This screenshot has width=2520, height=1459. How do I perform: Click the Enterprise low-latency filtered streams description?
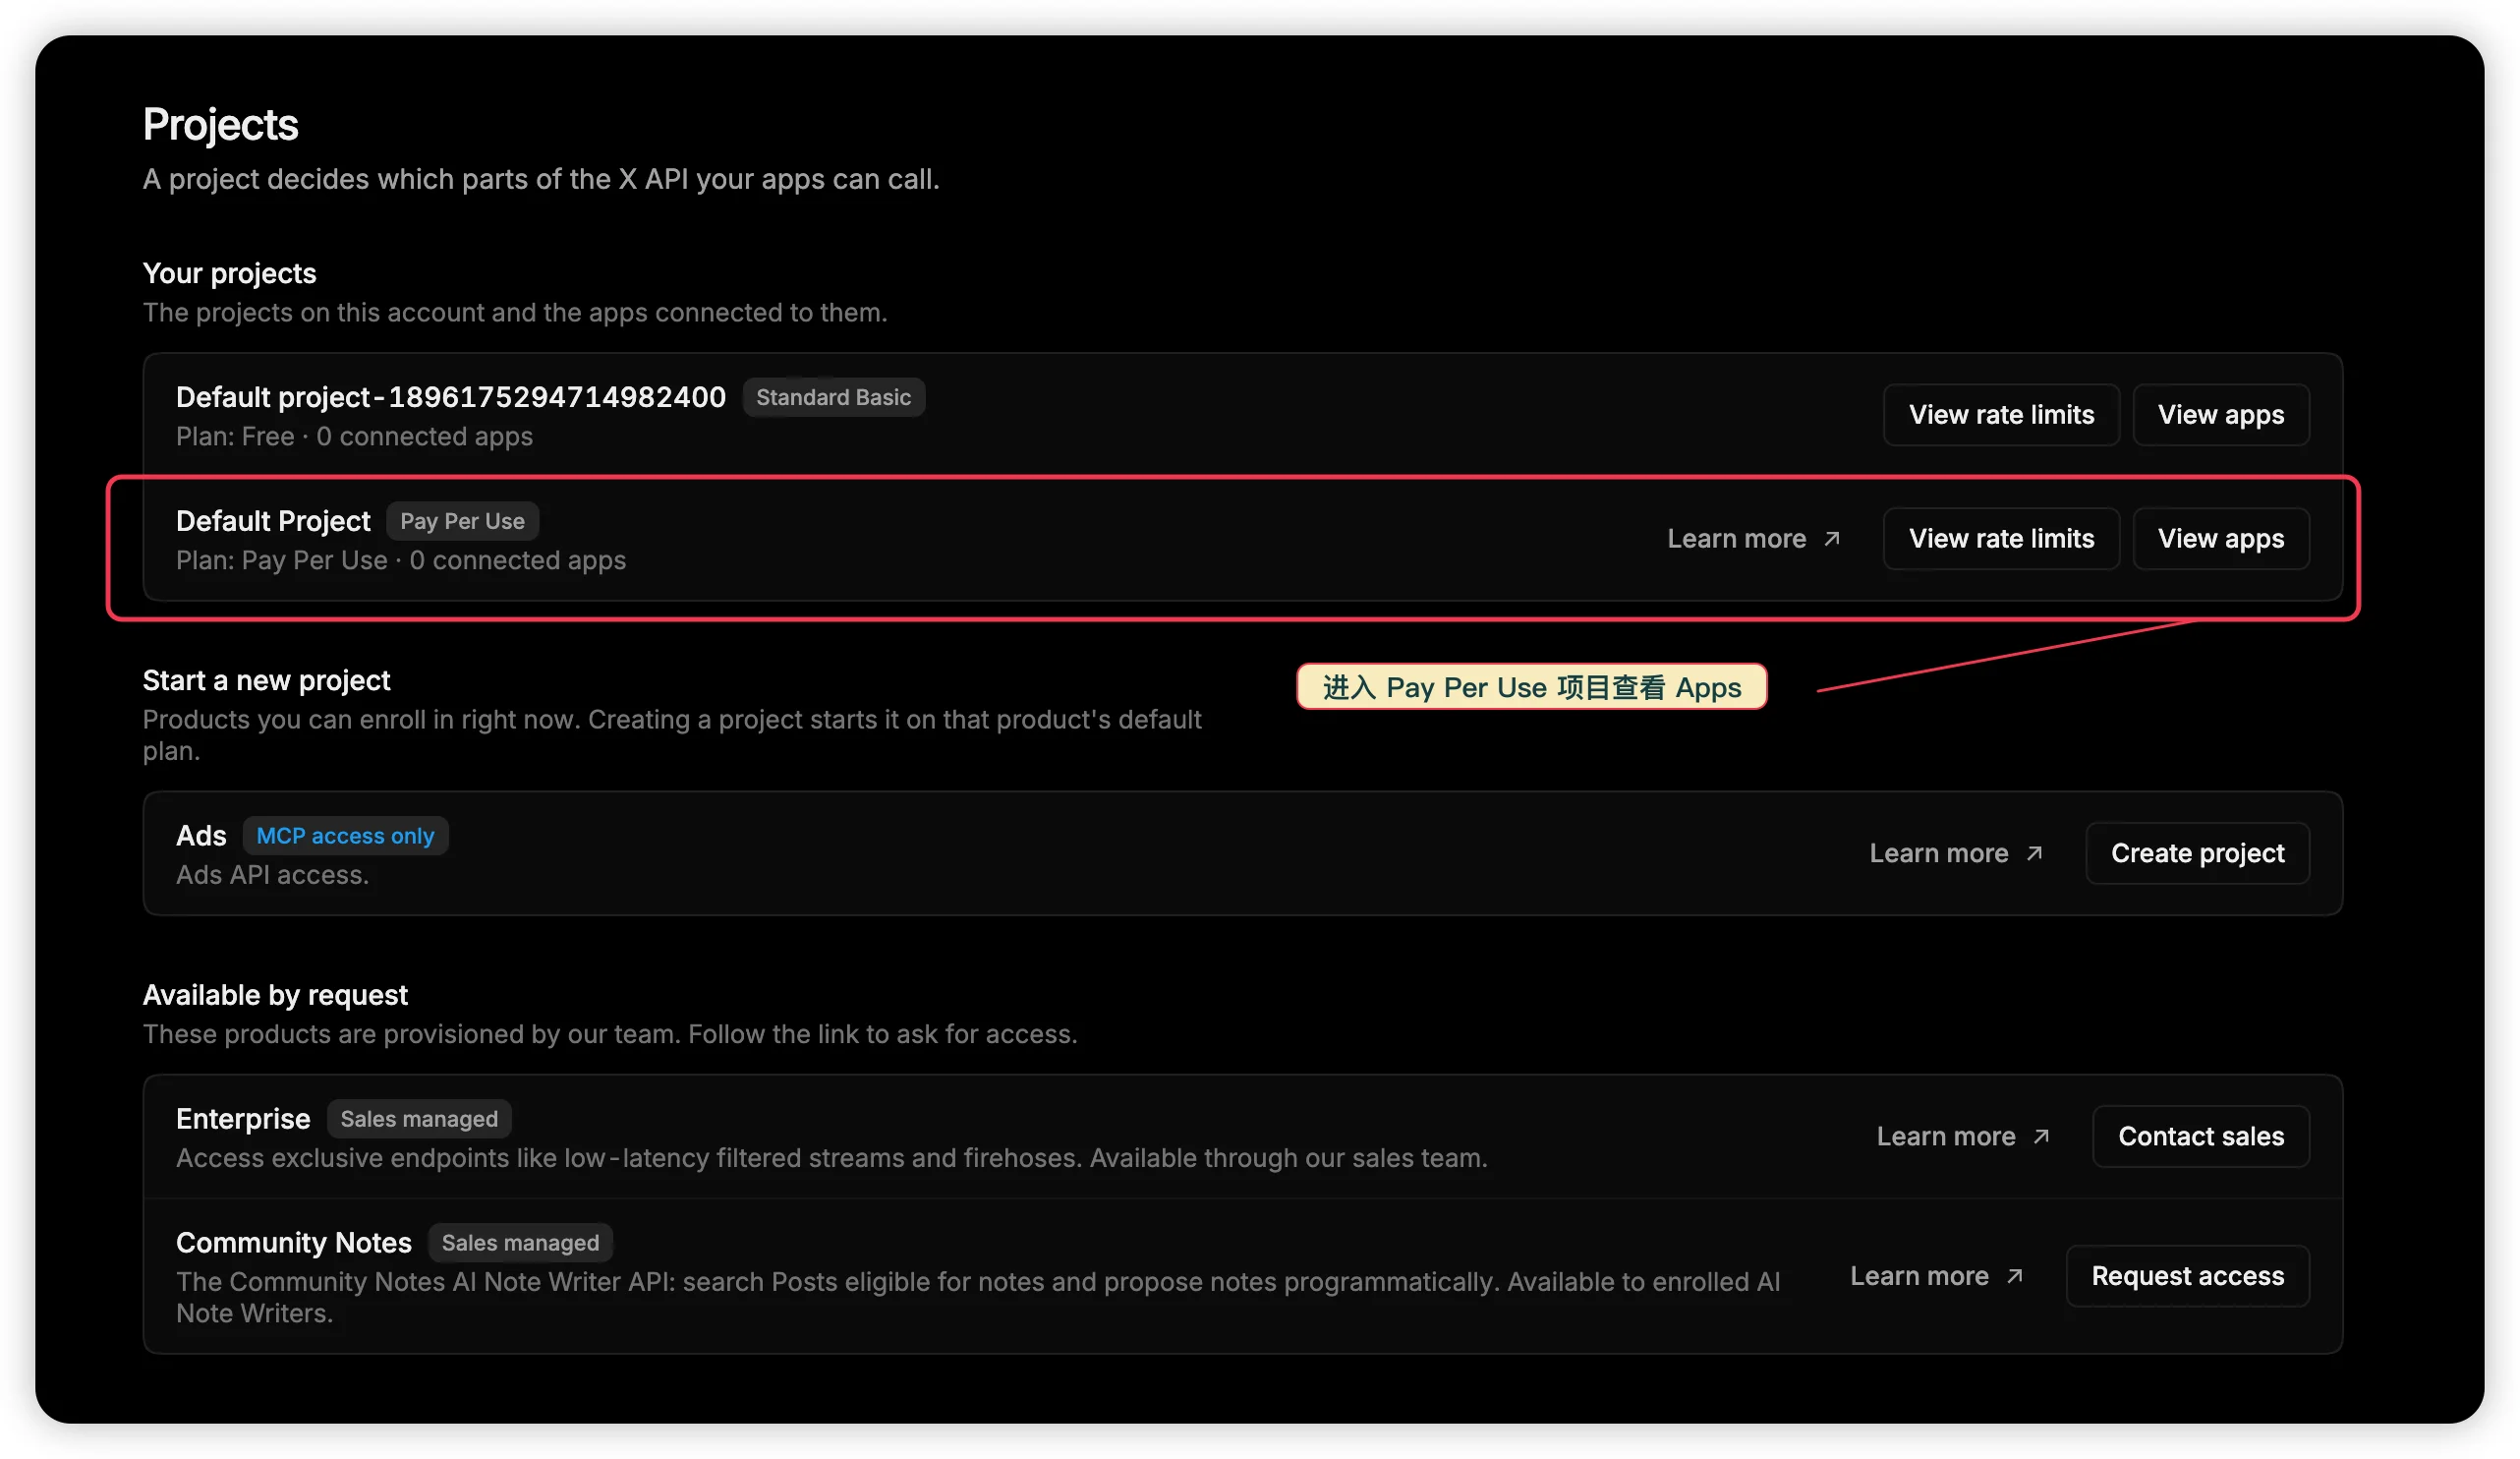[x=831, y=1158]
